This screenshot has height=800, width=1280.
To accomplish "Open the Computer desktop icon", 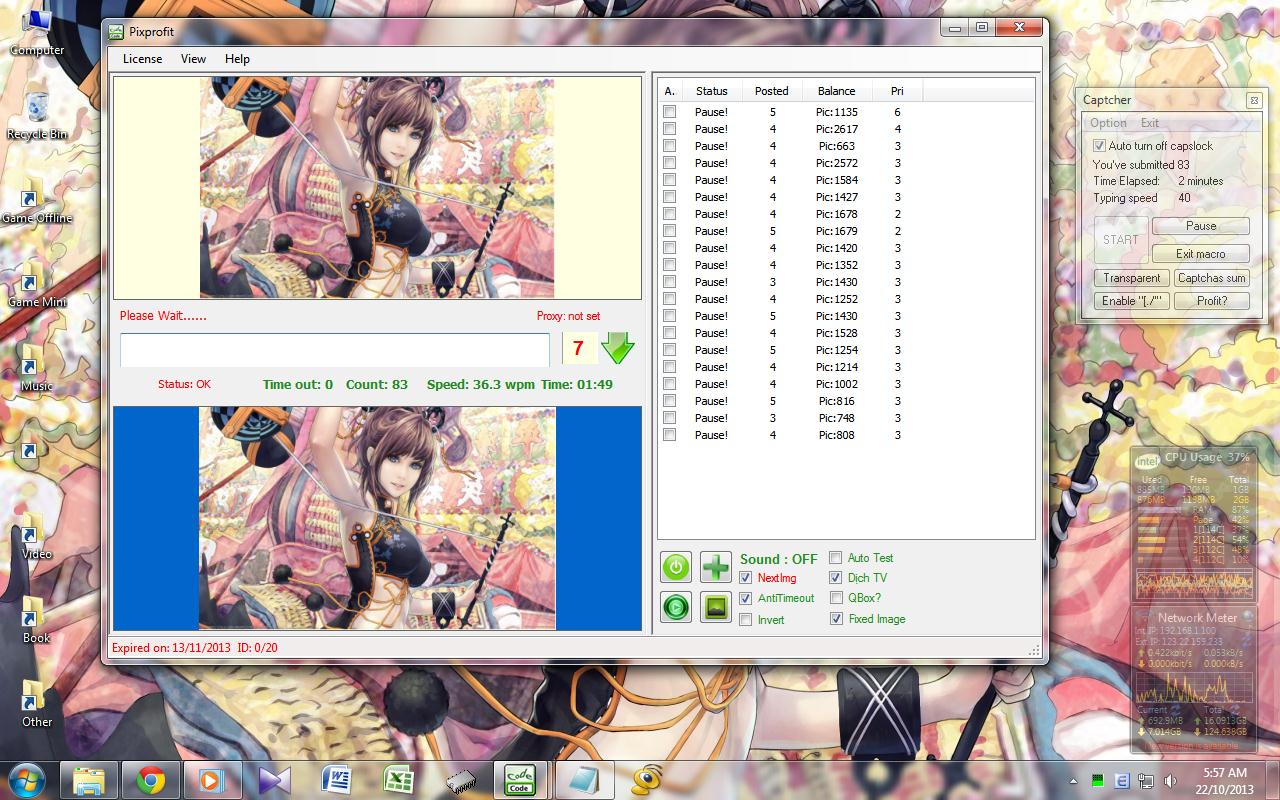I will click(x=37, y=30).
